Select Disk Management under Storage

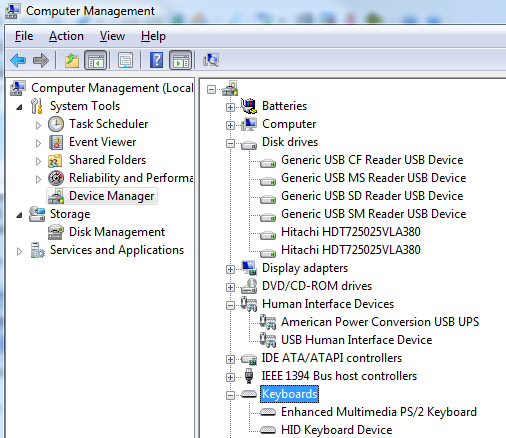[x=117, y=232]
